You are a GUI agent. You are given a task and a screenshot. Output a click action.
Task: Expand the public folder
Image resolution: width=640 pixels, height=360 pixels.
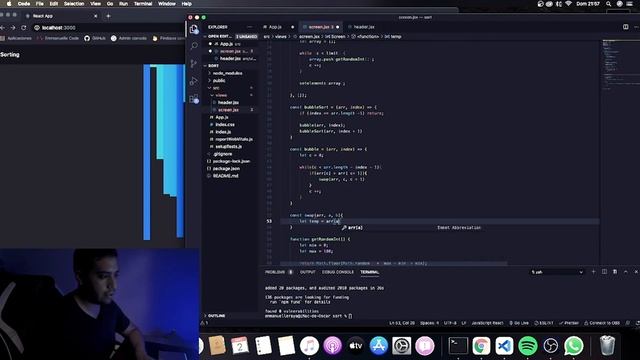(219, 80)
